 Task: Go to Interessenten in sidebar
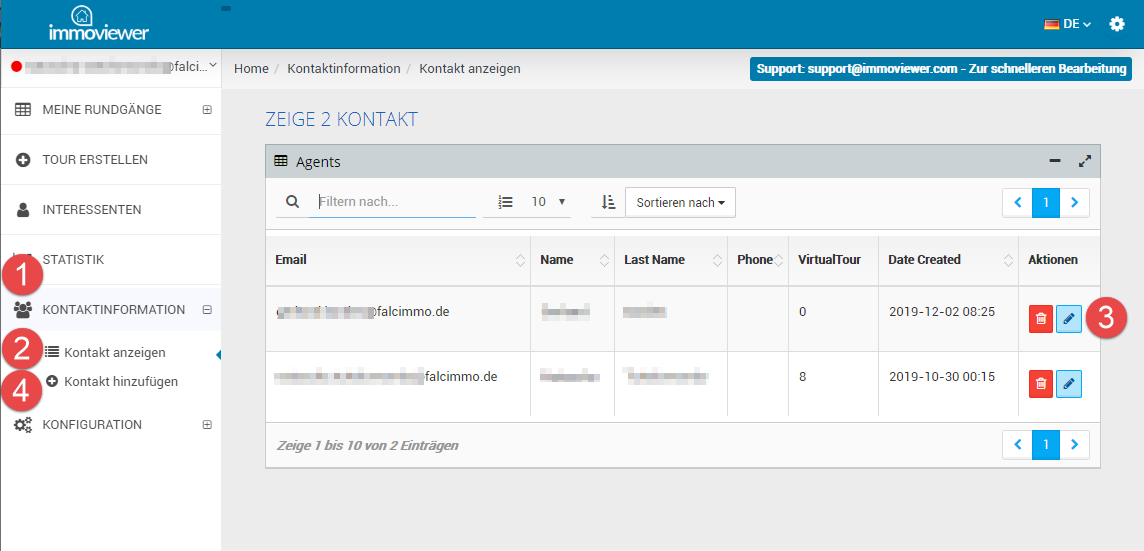coord(92,210)
